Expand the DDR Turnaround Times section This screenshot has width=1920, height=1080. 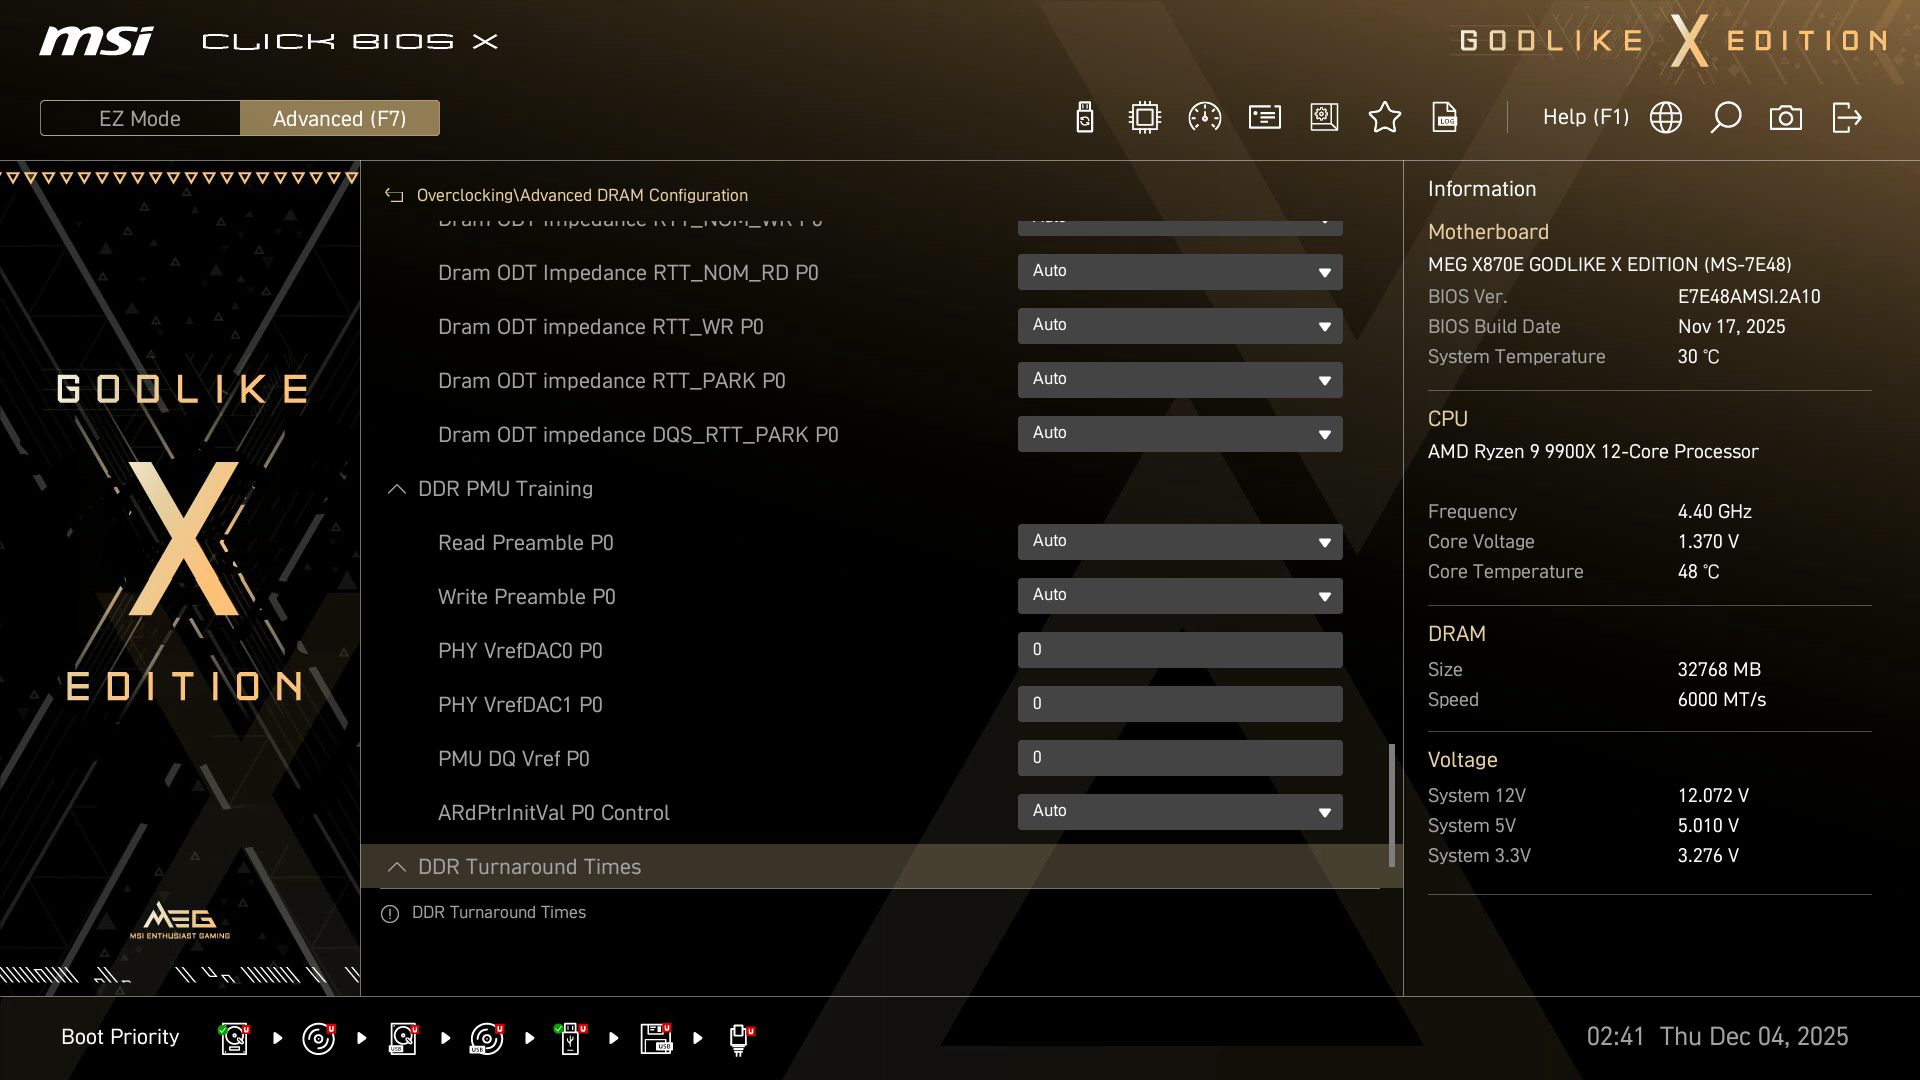point(396,867)
